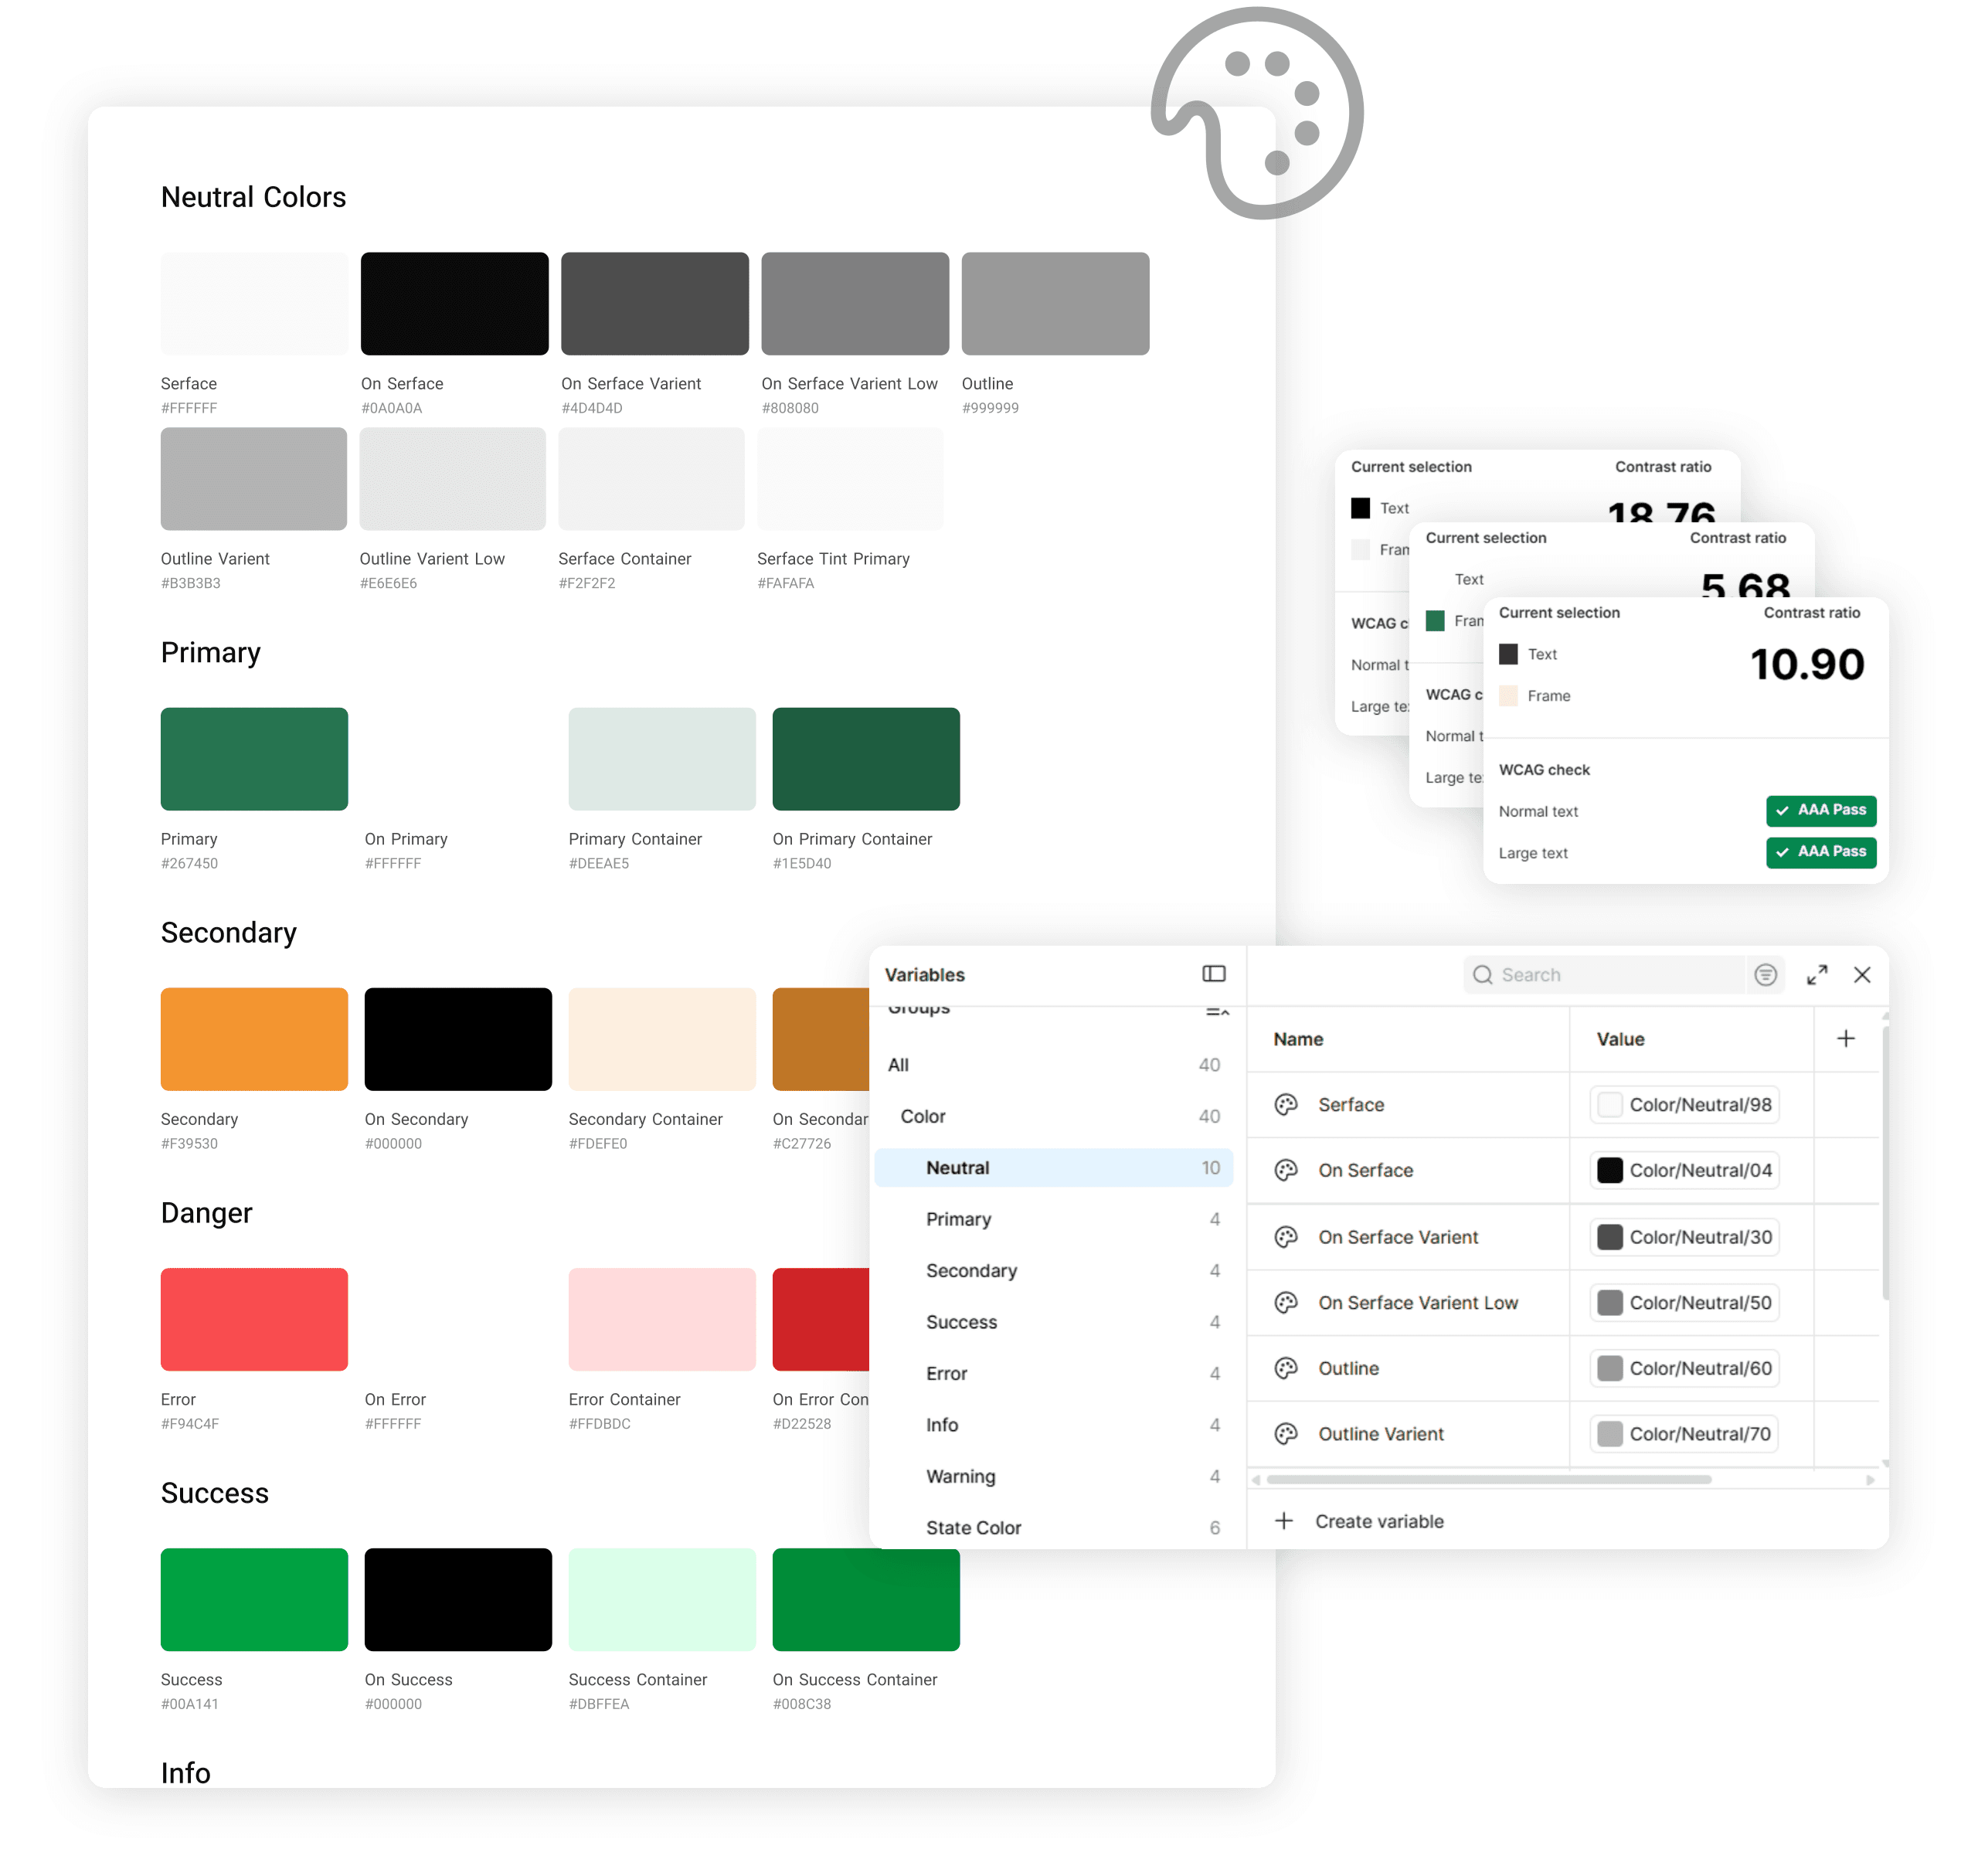Click the Color/Neutral/30 value chip
Viewport: 1978px width, 1876px height.
(x=1684, y=1237)
